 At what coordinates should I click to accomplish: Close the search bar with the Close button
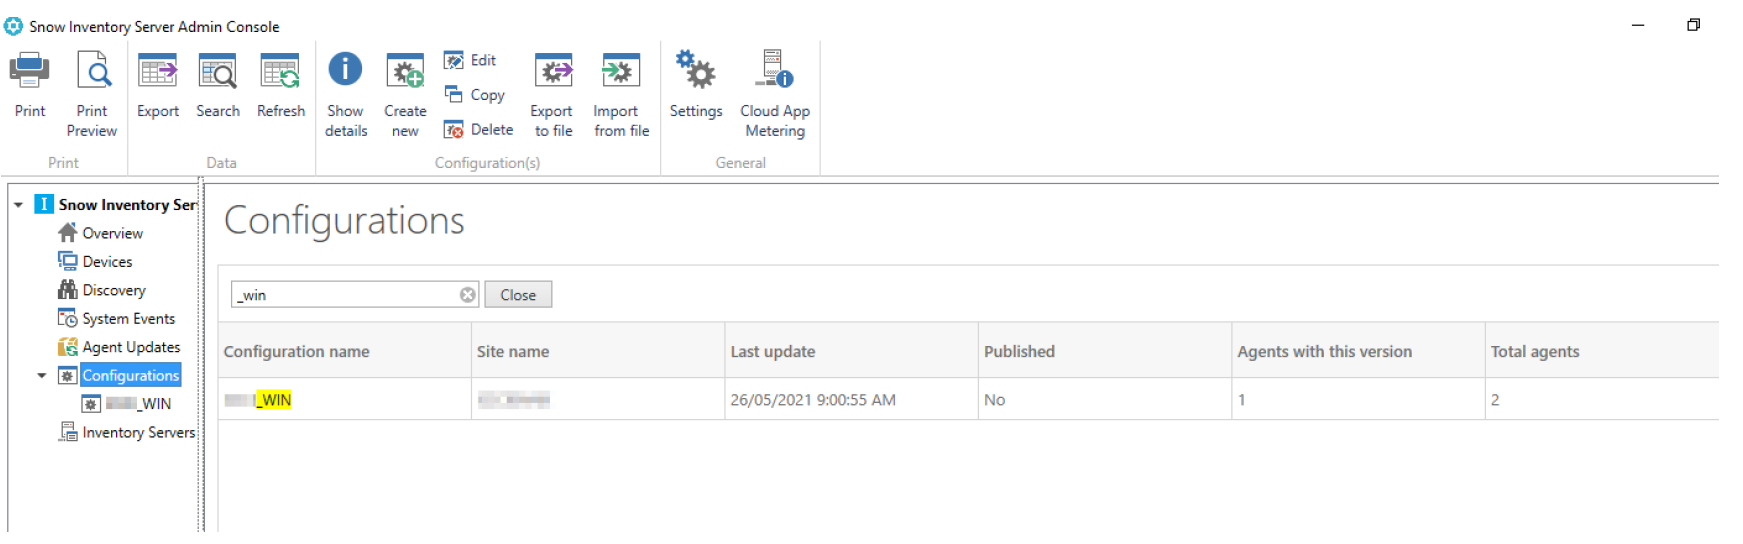(x=518, y=295)
